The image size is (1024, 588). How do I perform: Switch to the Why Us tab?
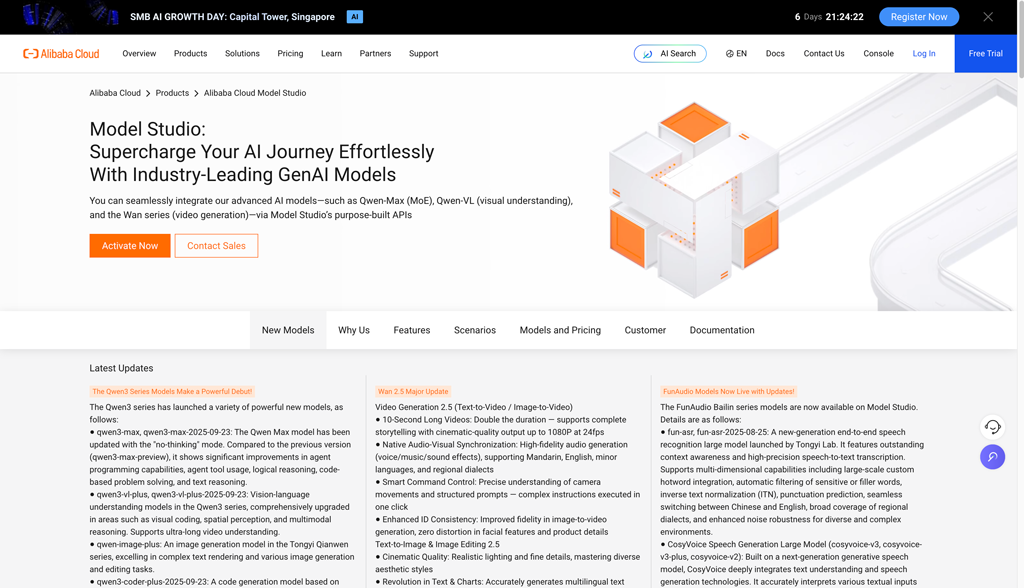point(353,330)
